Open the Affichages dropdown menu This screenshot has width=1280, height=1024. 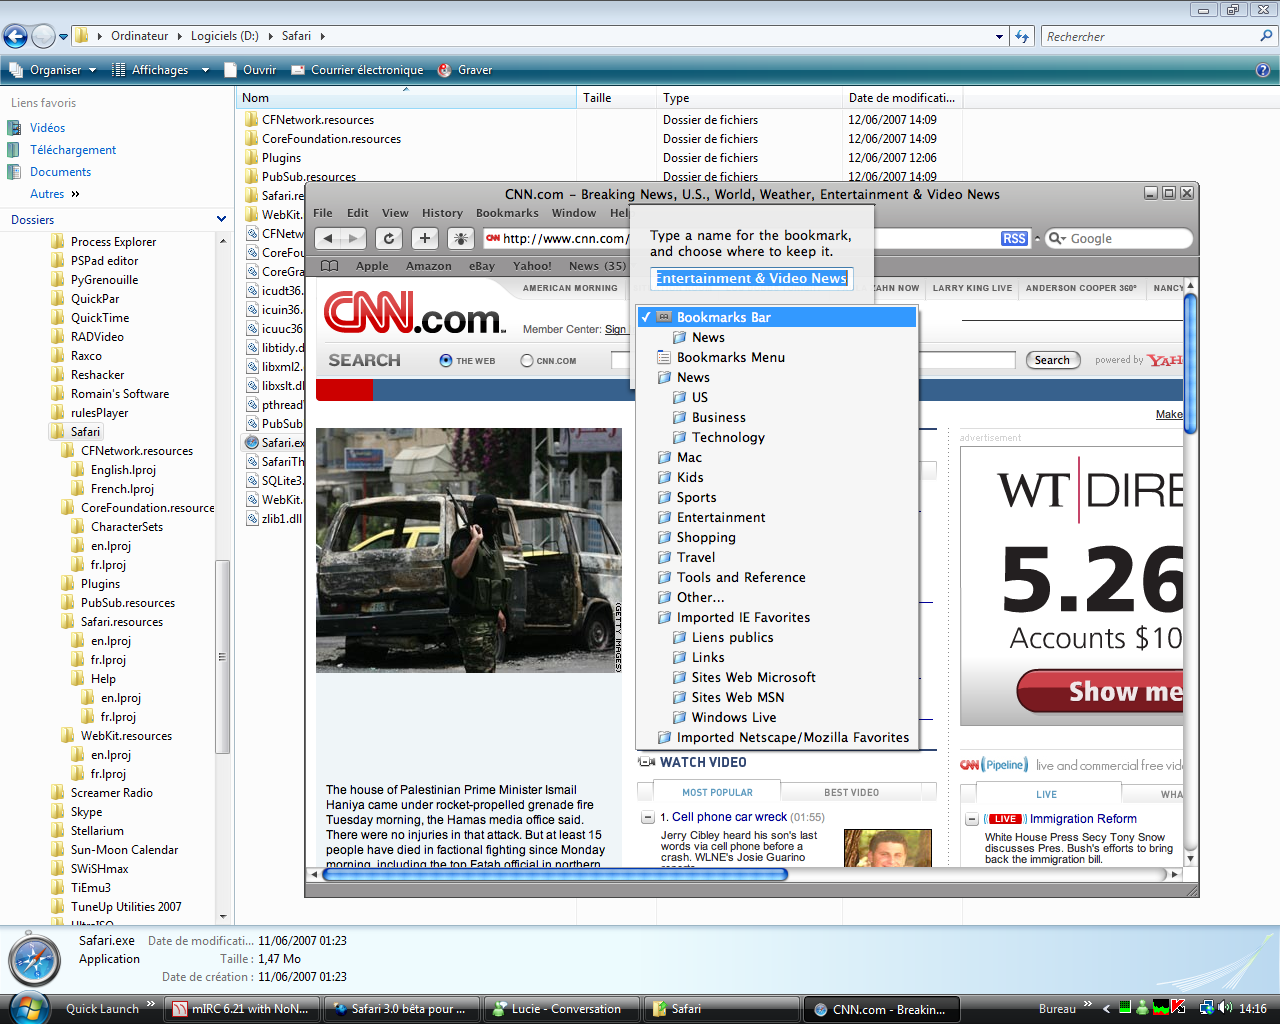[160, 70]
